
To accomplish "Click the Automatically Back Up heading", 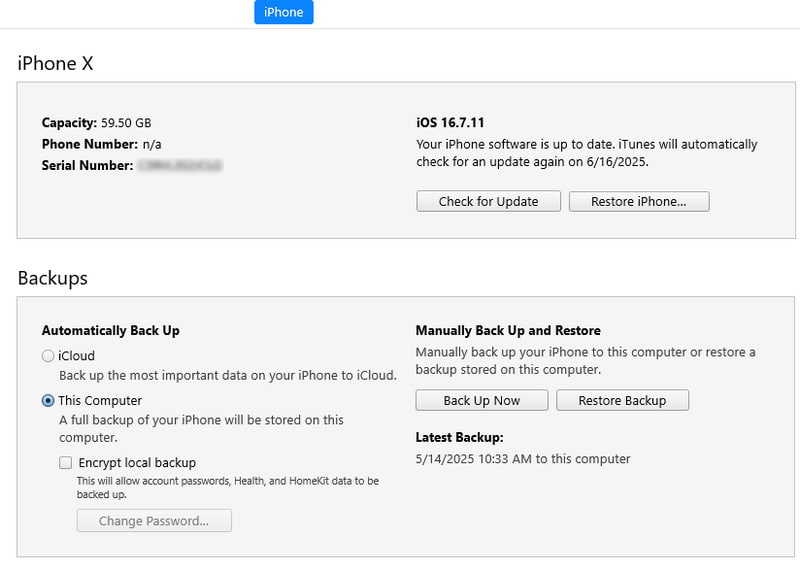I will [x=111, y=331].
